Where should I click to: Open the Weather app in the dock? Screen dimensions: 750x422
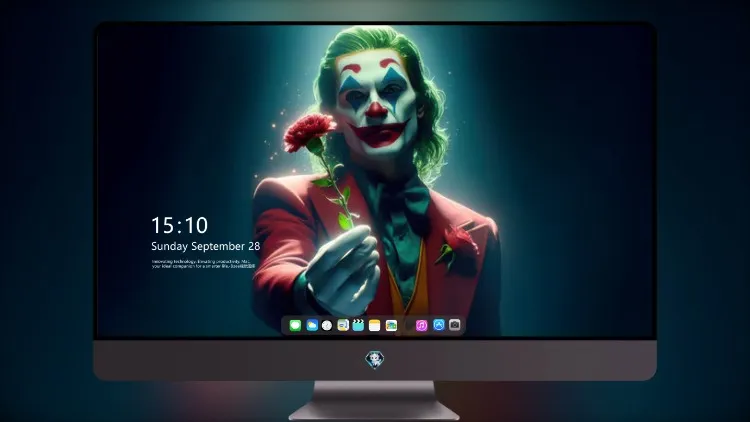click(312, 326)
